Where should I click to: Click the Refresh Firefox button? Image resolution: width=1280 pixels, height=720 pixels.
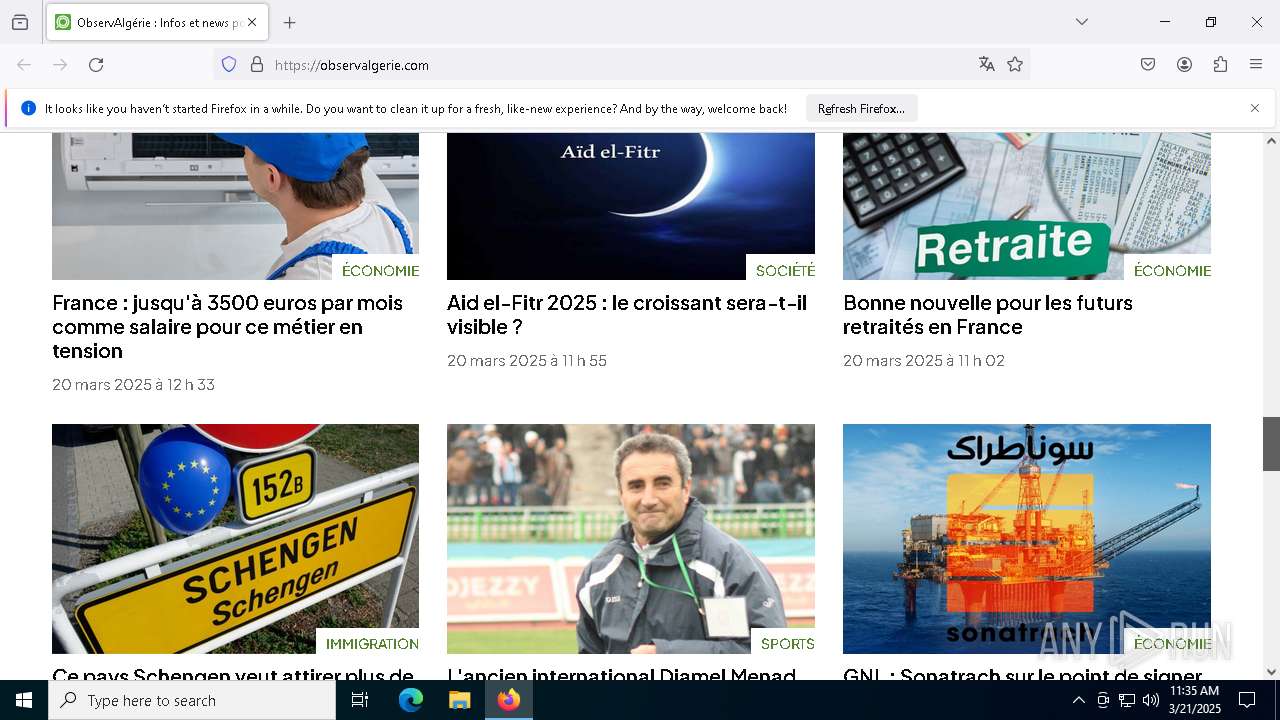pos(861,109)
